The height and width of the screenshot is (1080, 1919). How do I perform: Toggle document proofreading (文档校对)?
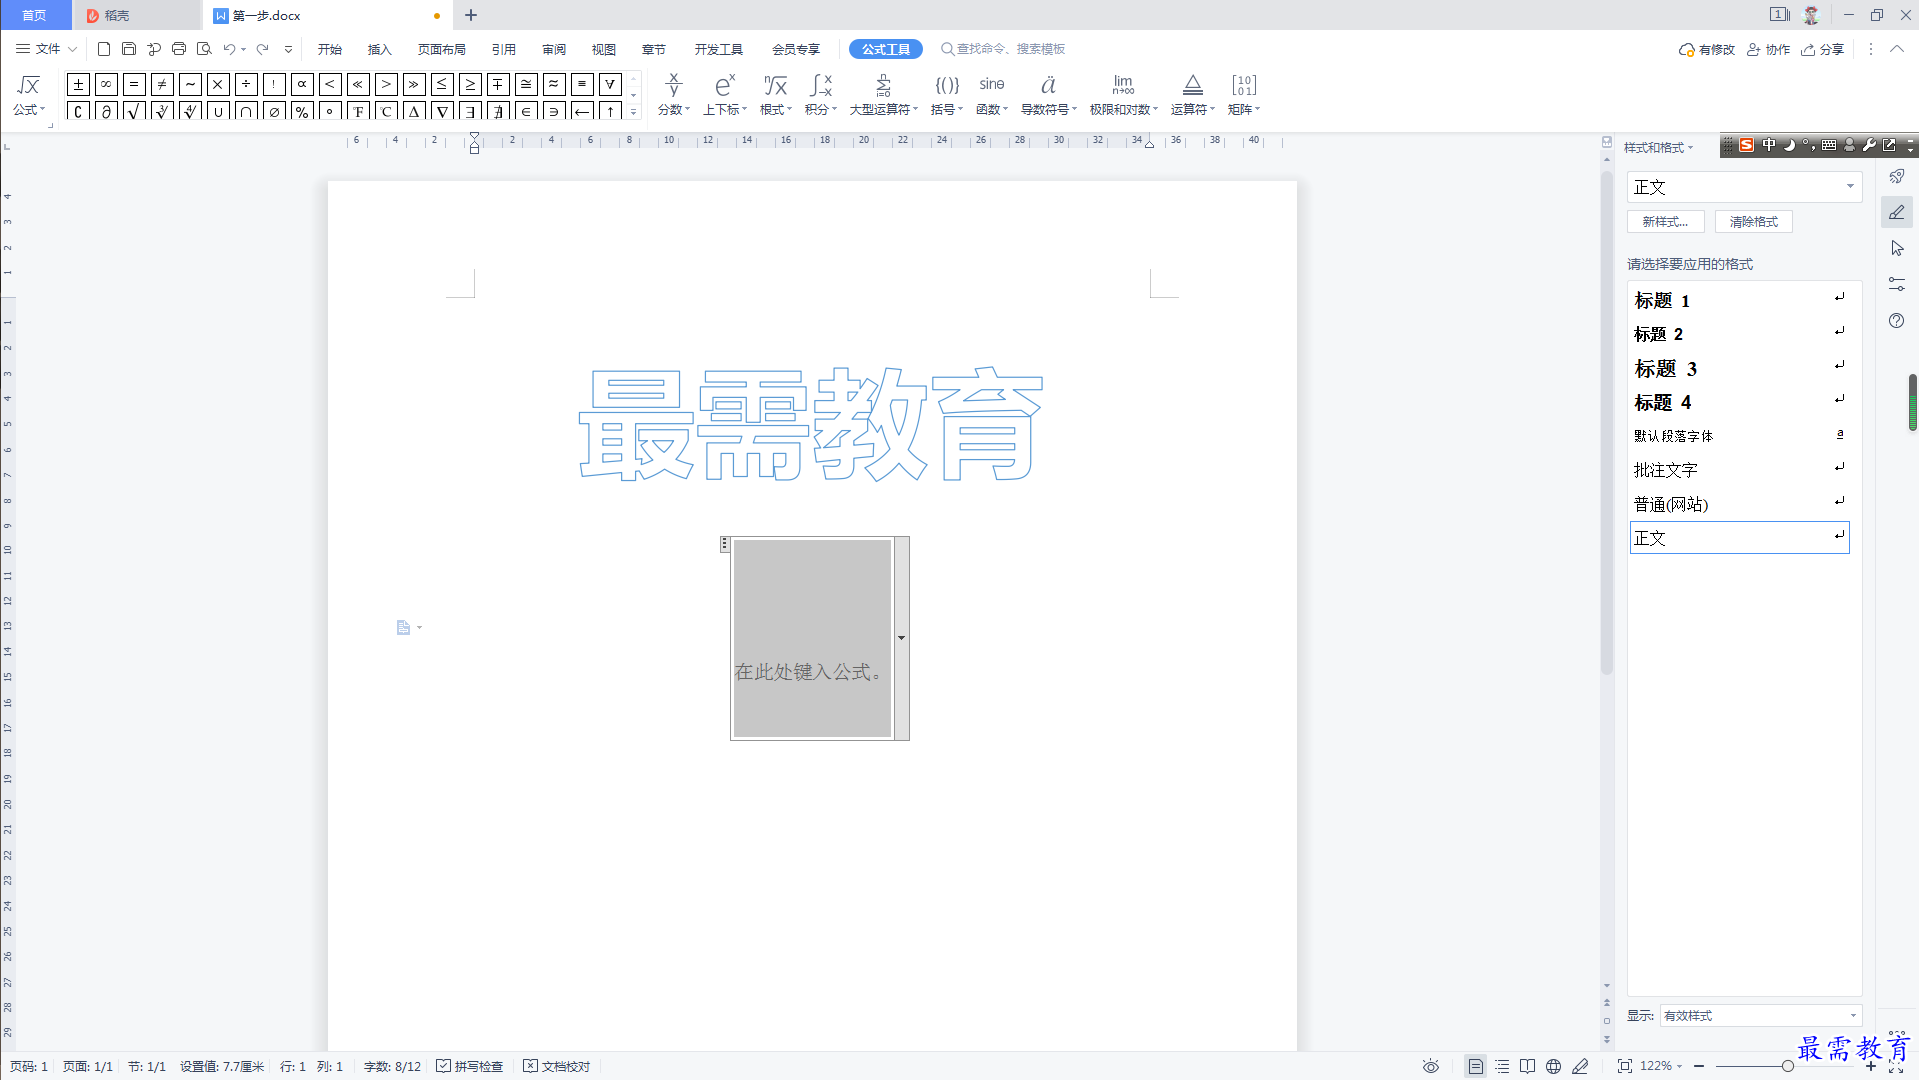pos(557,1066)
